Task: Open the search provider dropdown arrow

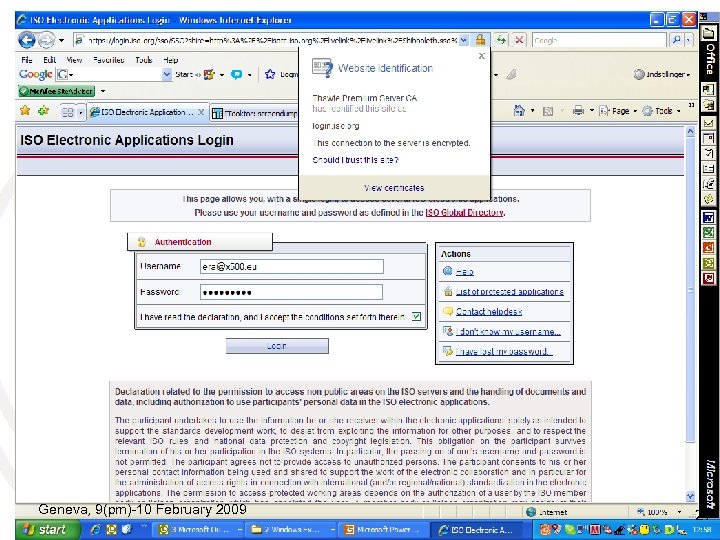Action: (x=688, y=40)
